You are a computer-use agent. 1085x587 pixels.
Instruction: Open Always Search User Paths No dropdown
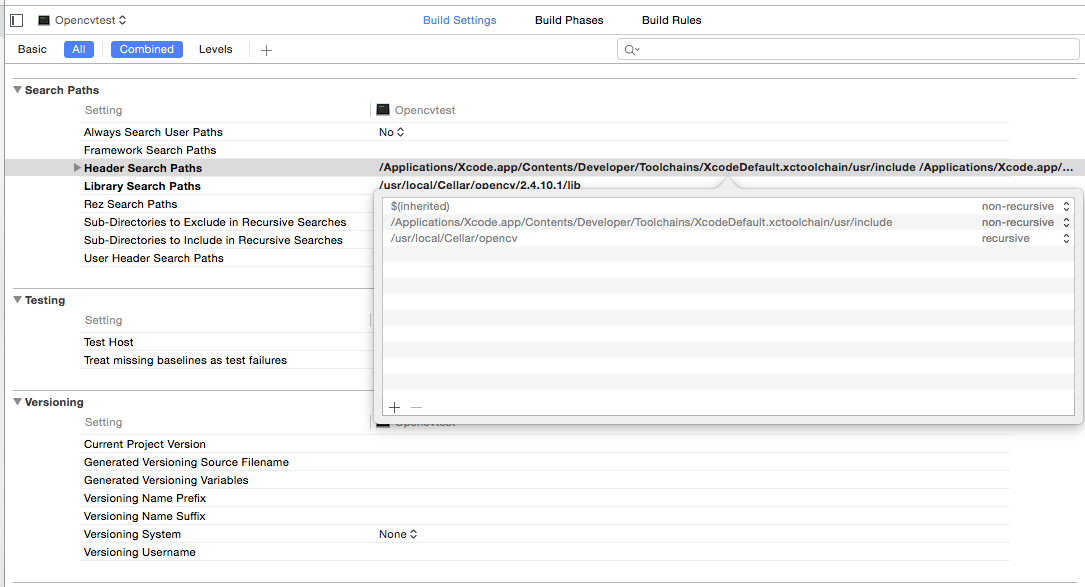(x=391, y=132)
